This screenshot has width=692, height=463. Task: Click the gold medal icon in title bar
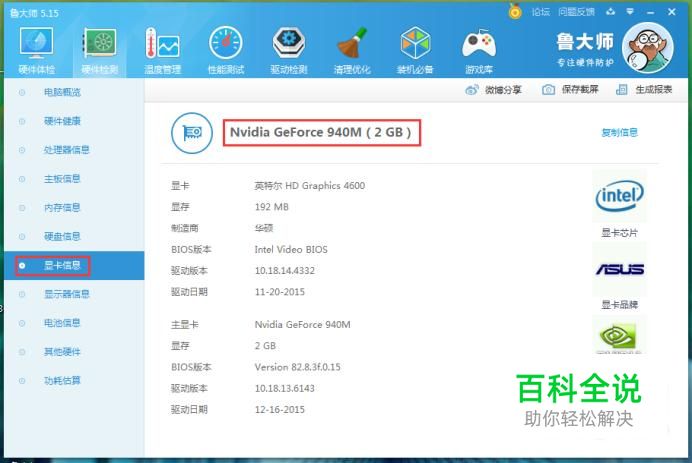pyautogui.click(x=515, y=11)
